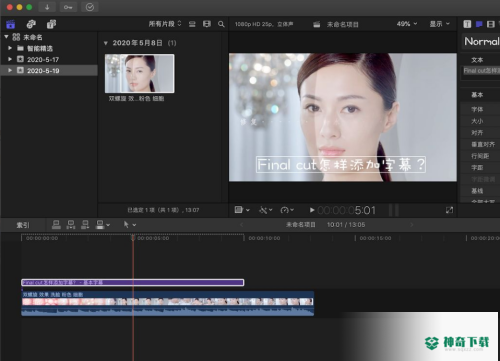Open the 49% zoom level dropdown
The height and width of the screenshot is (361, 500).
(x=407, y=24)
